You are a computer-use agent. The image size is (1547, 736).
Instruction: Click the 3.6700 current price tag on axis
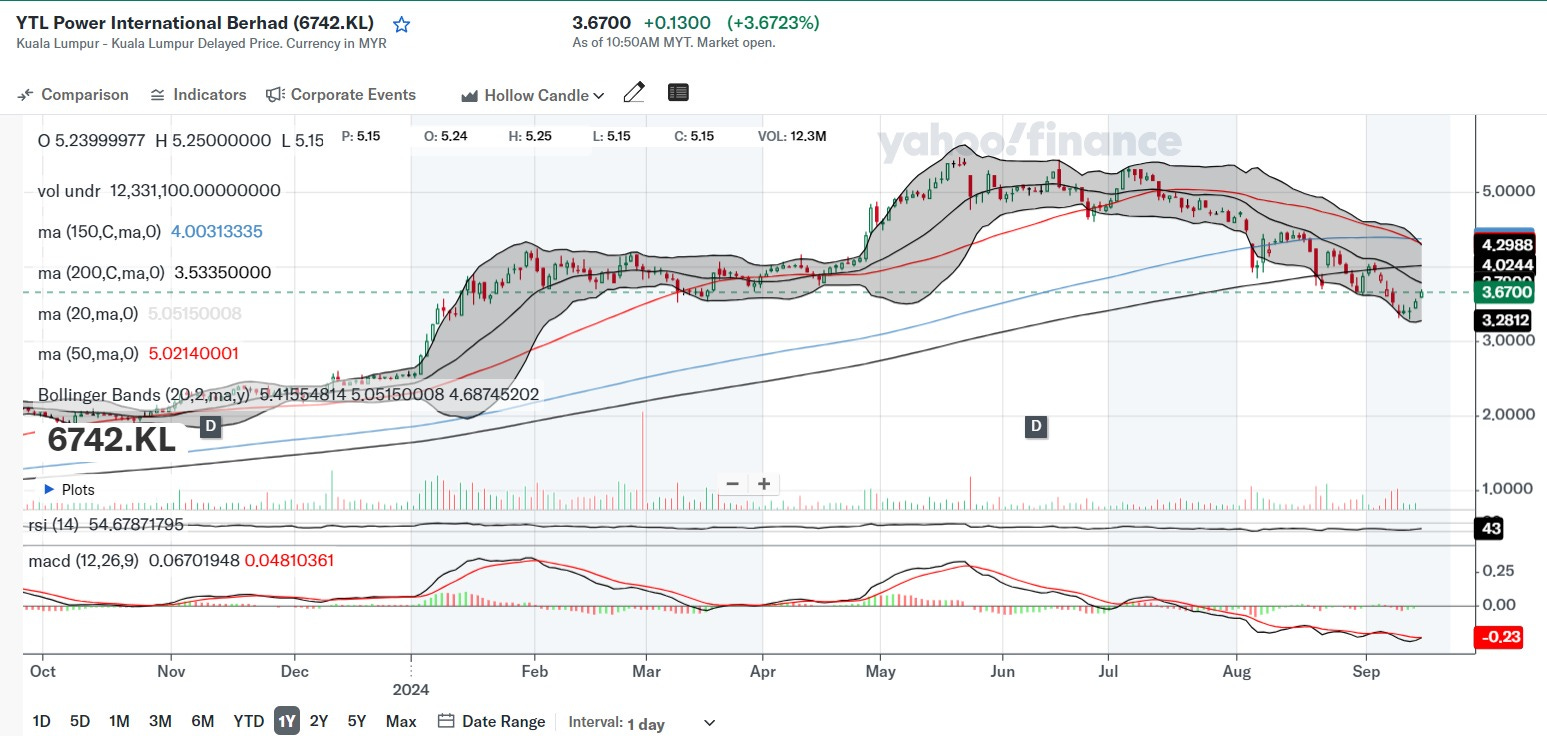1503,292
